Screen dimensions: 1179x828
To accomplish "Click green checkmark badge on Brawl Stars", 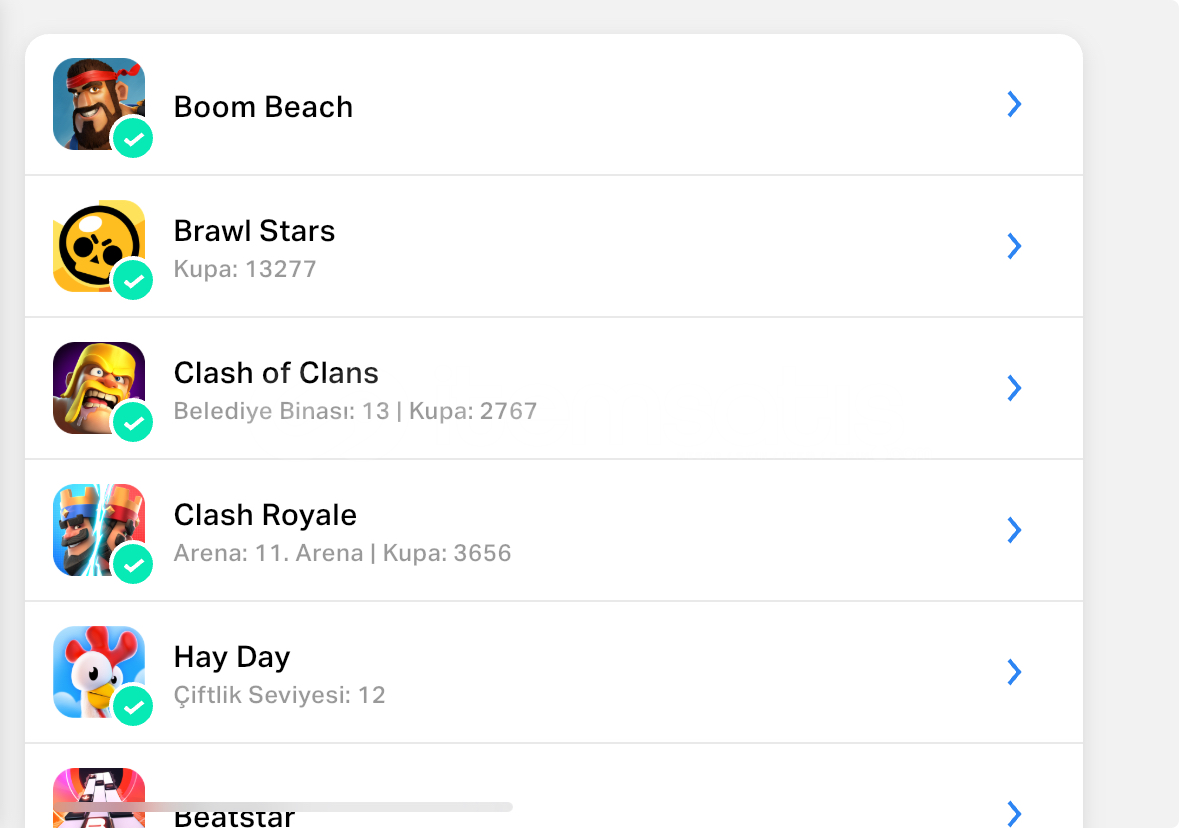I will 133,281.
